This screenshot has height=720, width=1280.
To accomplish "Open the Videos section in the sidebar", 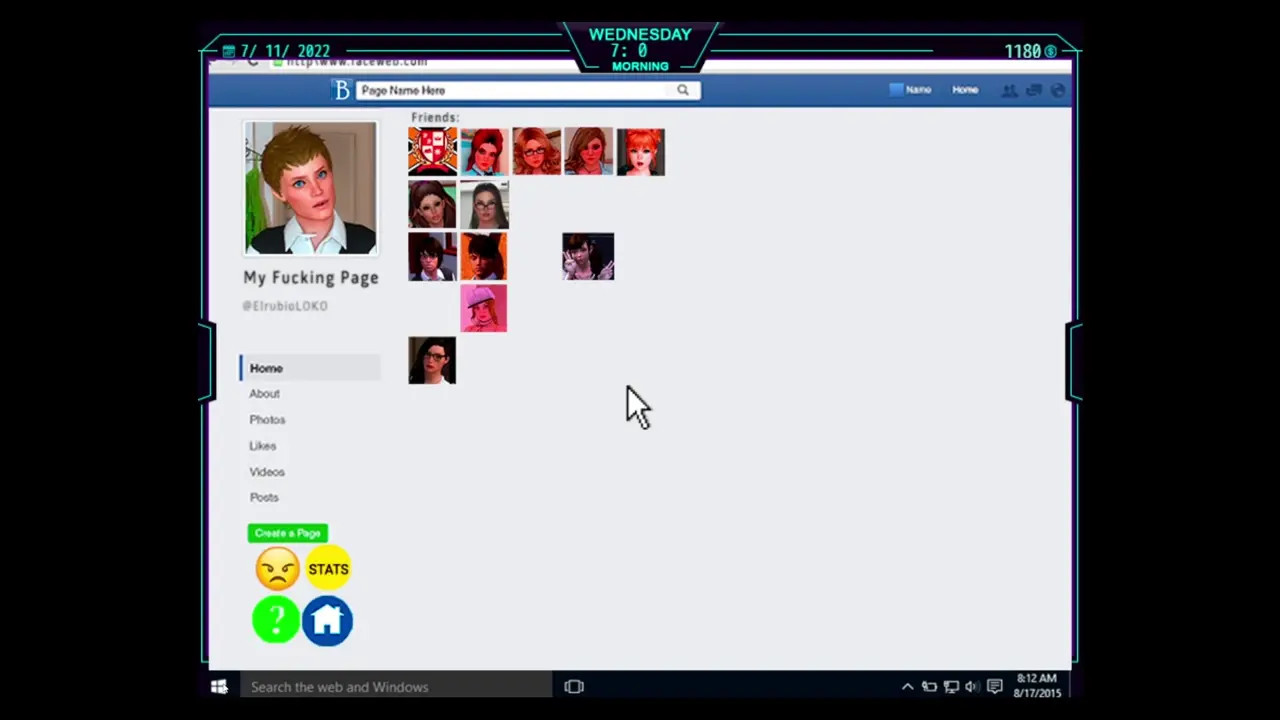I will pyautogui.click(x=267, y=472).
